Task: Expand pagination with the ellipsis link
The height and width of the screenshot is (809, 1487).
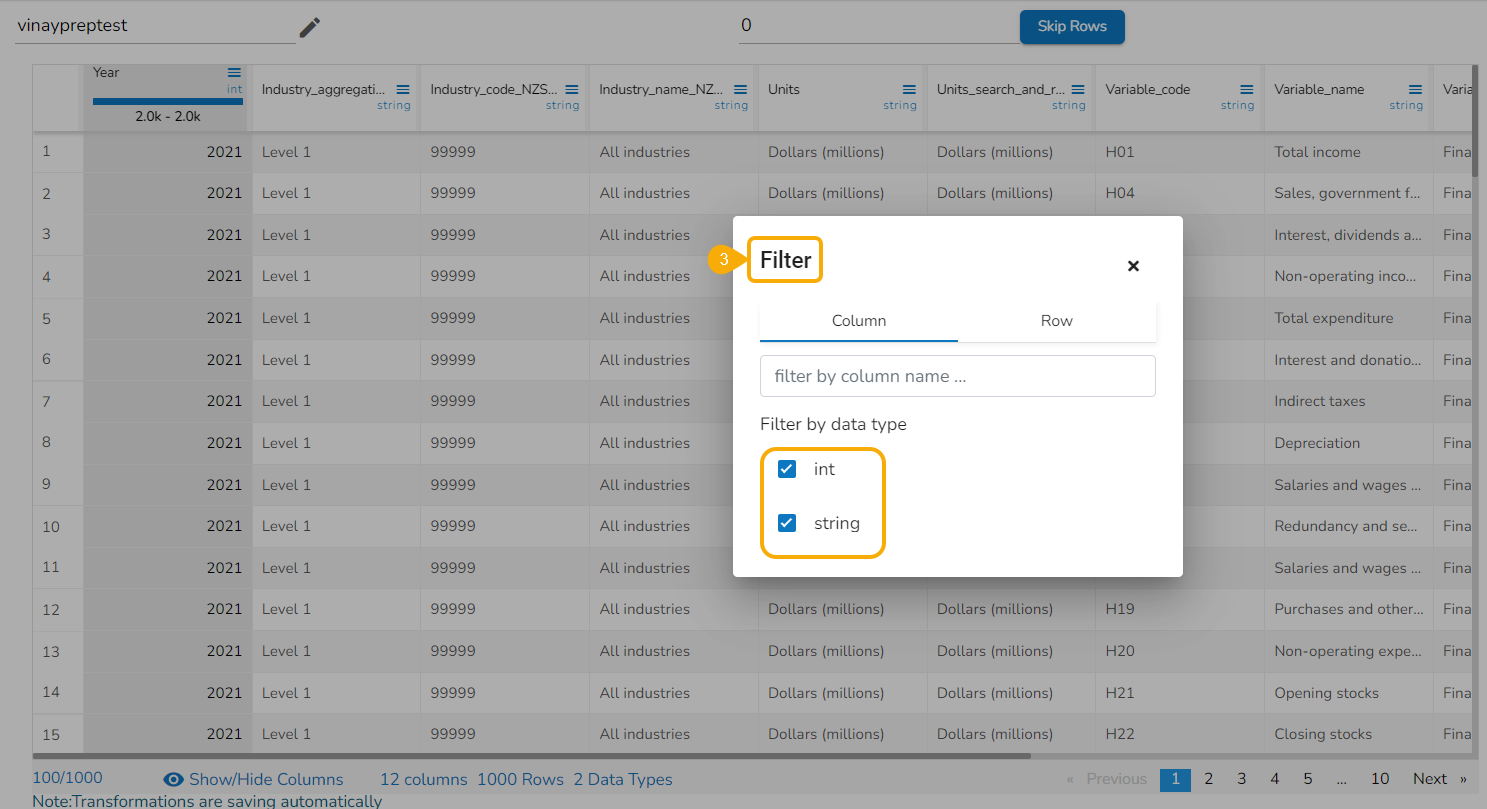Action: click(x=1341, y=779)
